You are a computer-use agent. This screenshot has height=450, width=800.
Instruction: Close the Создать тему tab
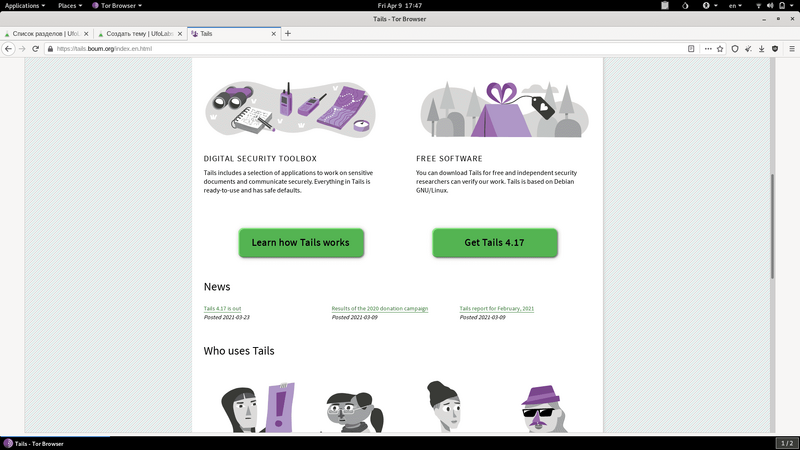pyautogui.click(x=180, y=34)
